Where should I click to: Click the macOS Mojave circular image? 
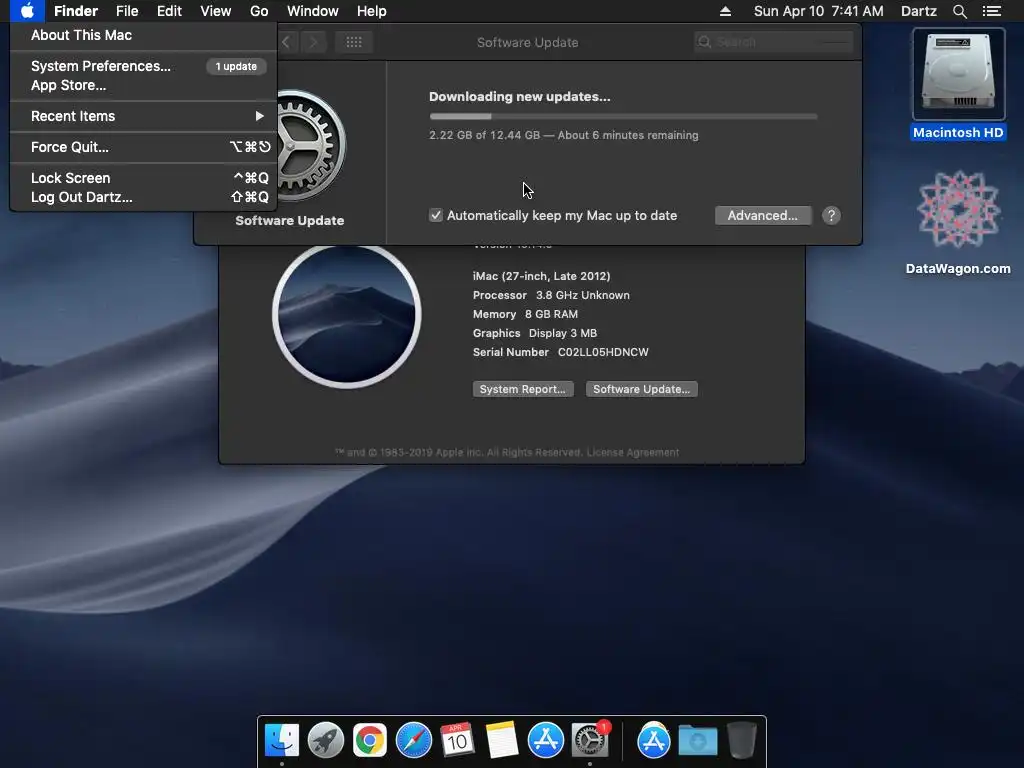(346, 316)
